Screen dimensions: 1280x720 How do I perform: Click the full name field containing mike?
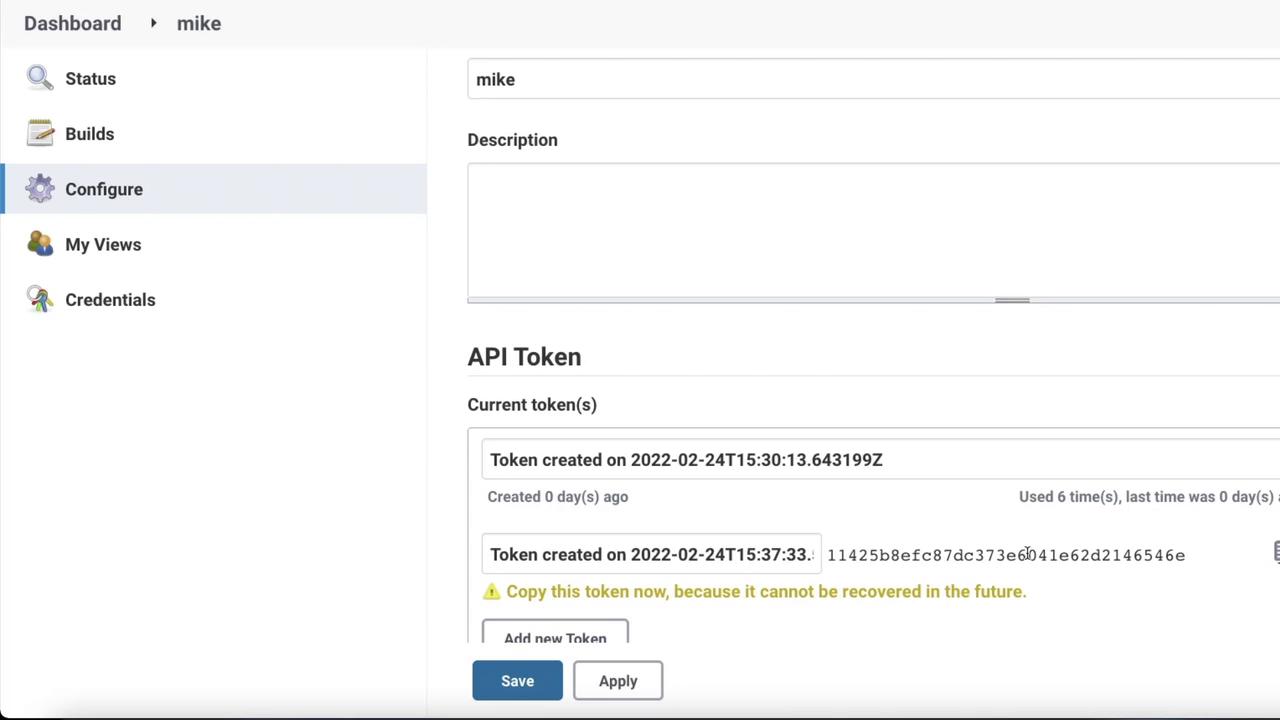click(870, 80)
